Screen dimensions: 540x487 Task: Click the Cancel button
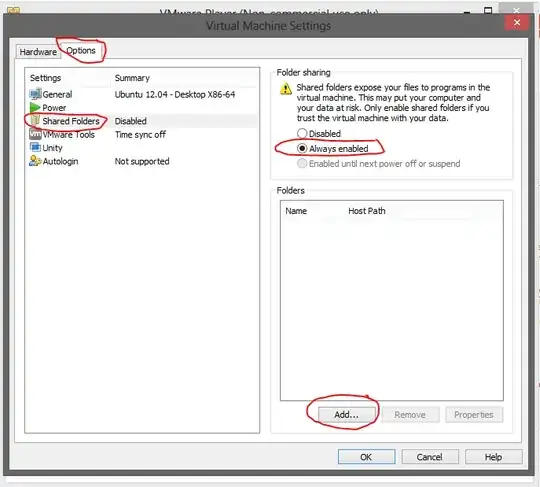(430, 457)
